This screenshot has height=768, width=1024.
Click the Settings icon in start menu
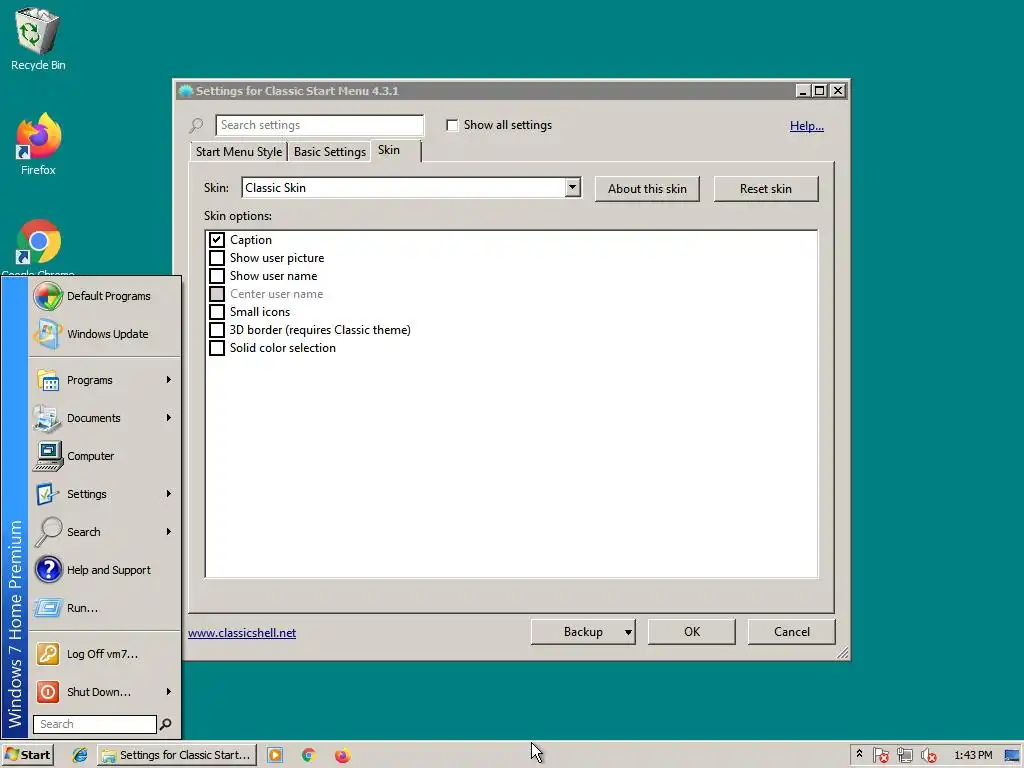[48, 494]
